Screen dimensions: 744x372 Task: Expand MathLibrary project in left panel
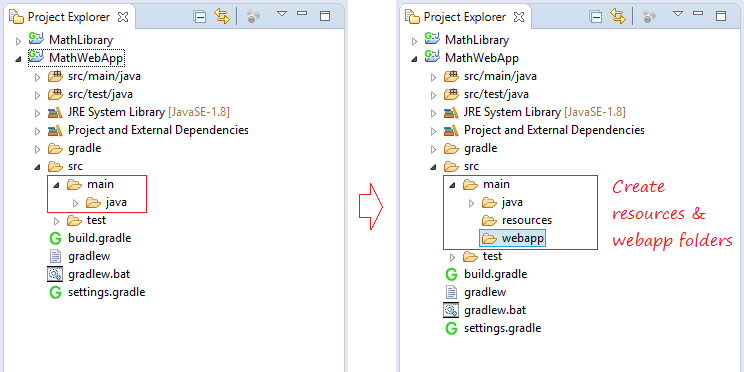coord(19,41)
